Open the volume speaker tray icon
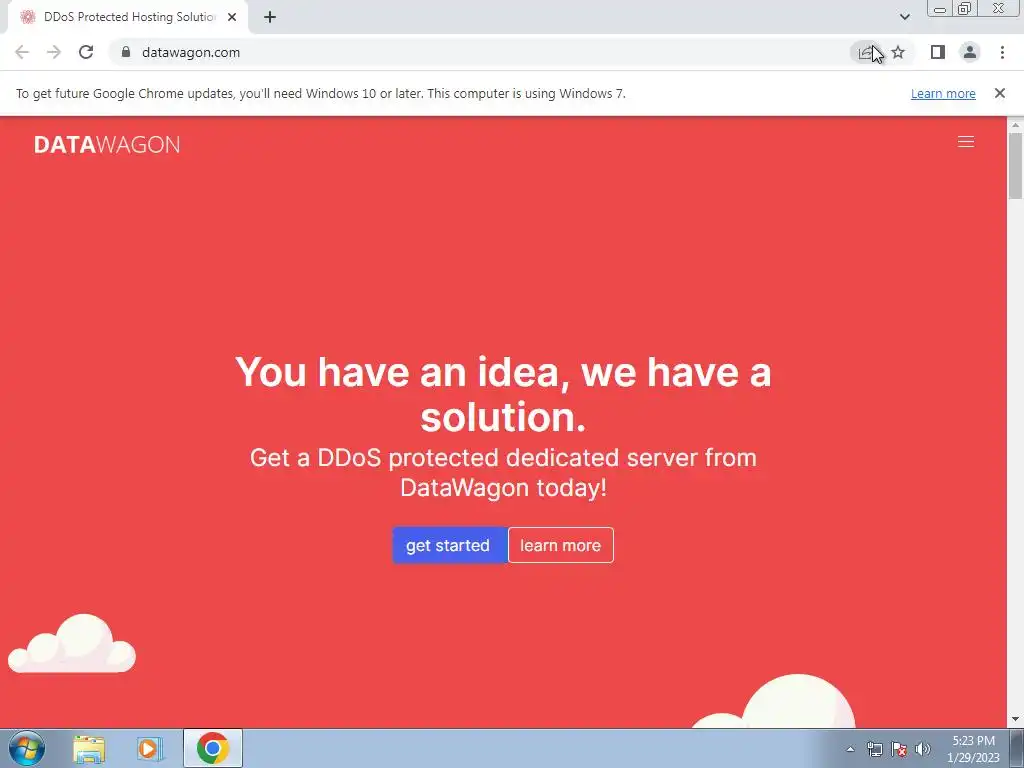Viewport: 1024px width, 768px height. (x=922, y=749)
